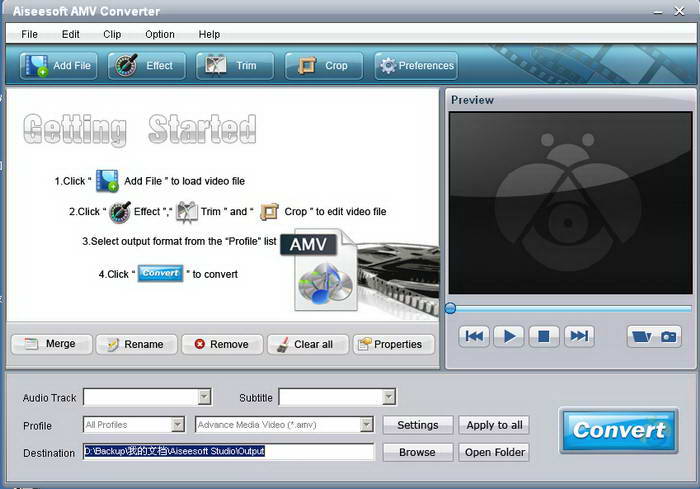
Task: Expand the Audio Track dropdown
Action: point(204,397)
